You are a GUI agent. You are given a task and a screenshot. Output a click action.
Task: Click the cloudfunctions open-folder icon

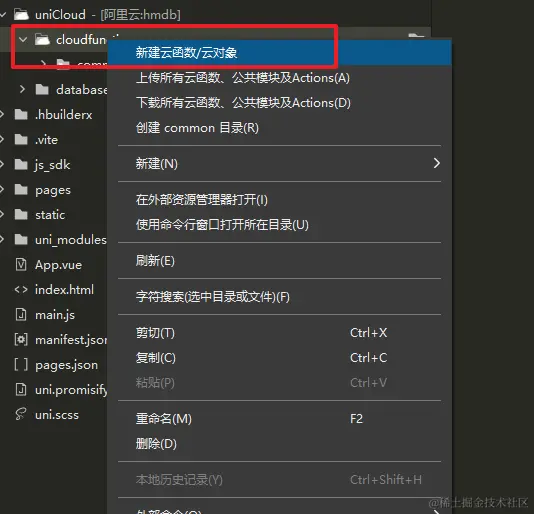(43, 40)
